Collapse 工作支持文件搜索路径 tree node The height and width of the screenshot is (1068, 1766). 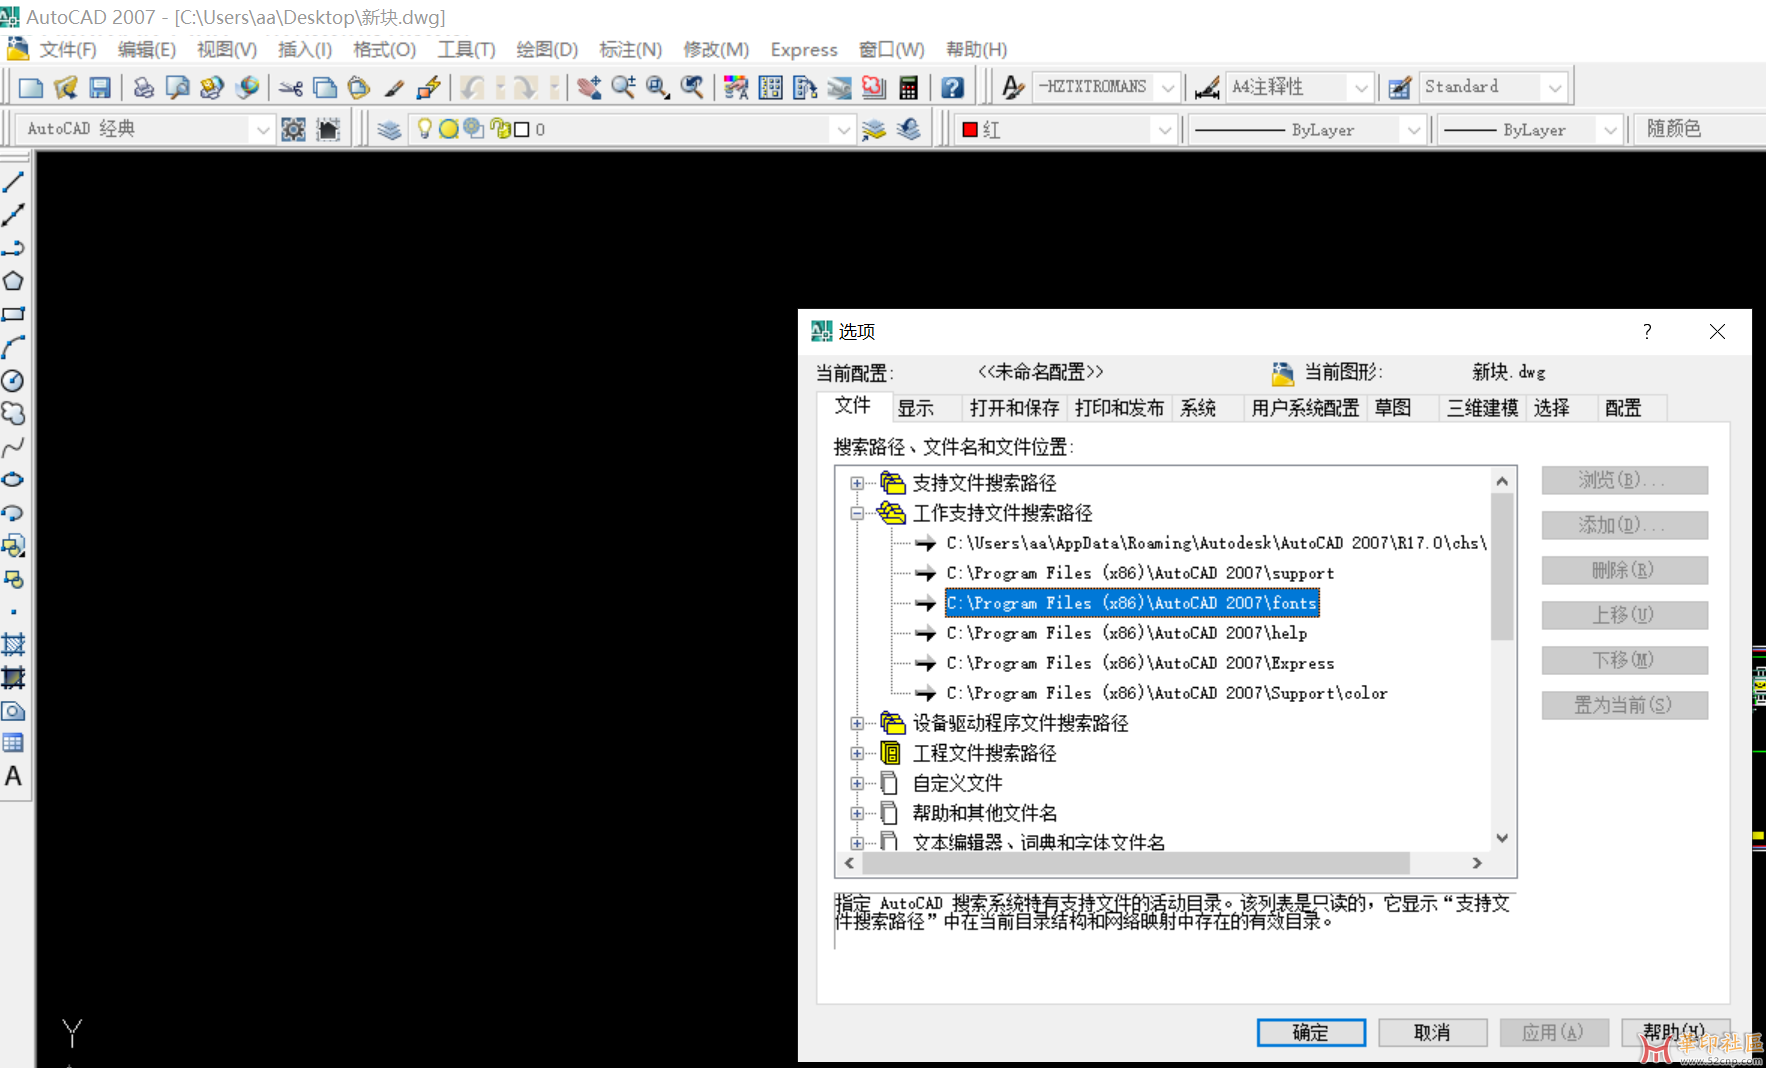tap(857, 513)
